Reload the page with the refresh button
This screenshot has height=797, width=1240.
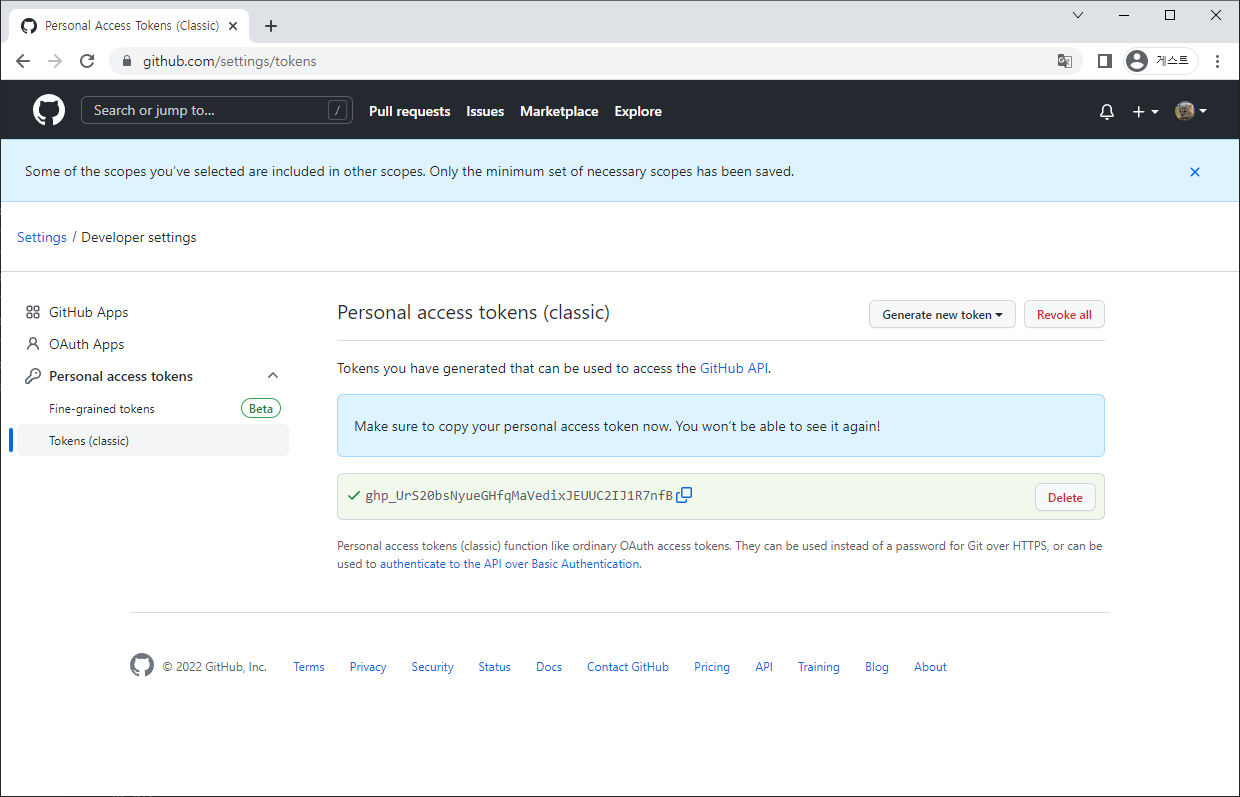87,61
